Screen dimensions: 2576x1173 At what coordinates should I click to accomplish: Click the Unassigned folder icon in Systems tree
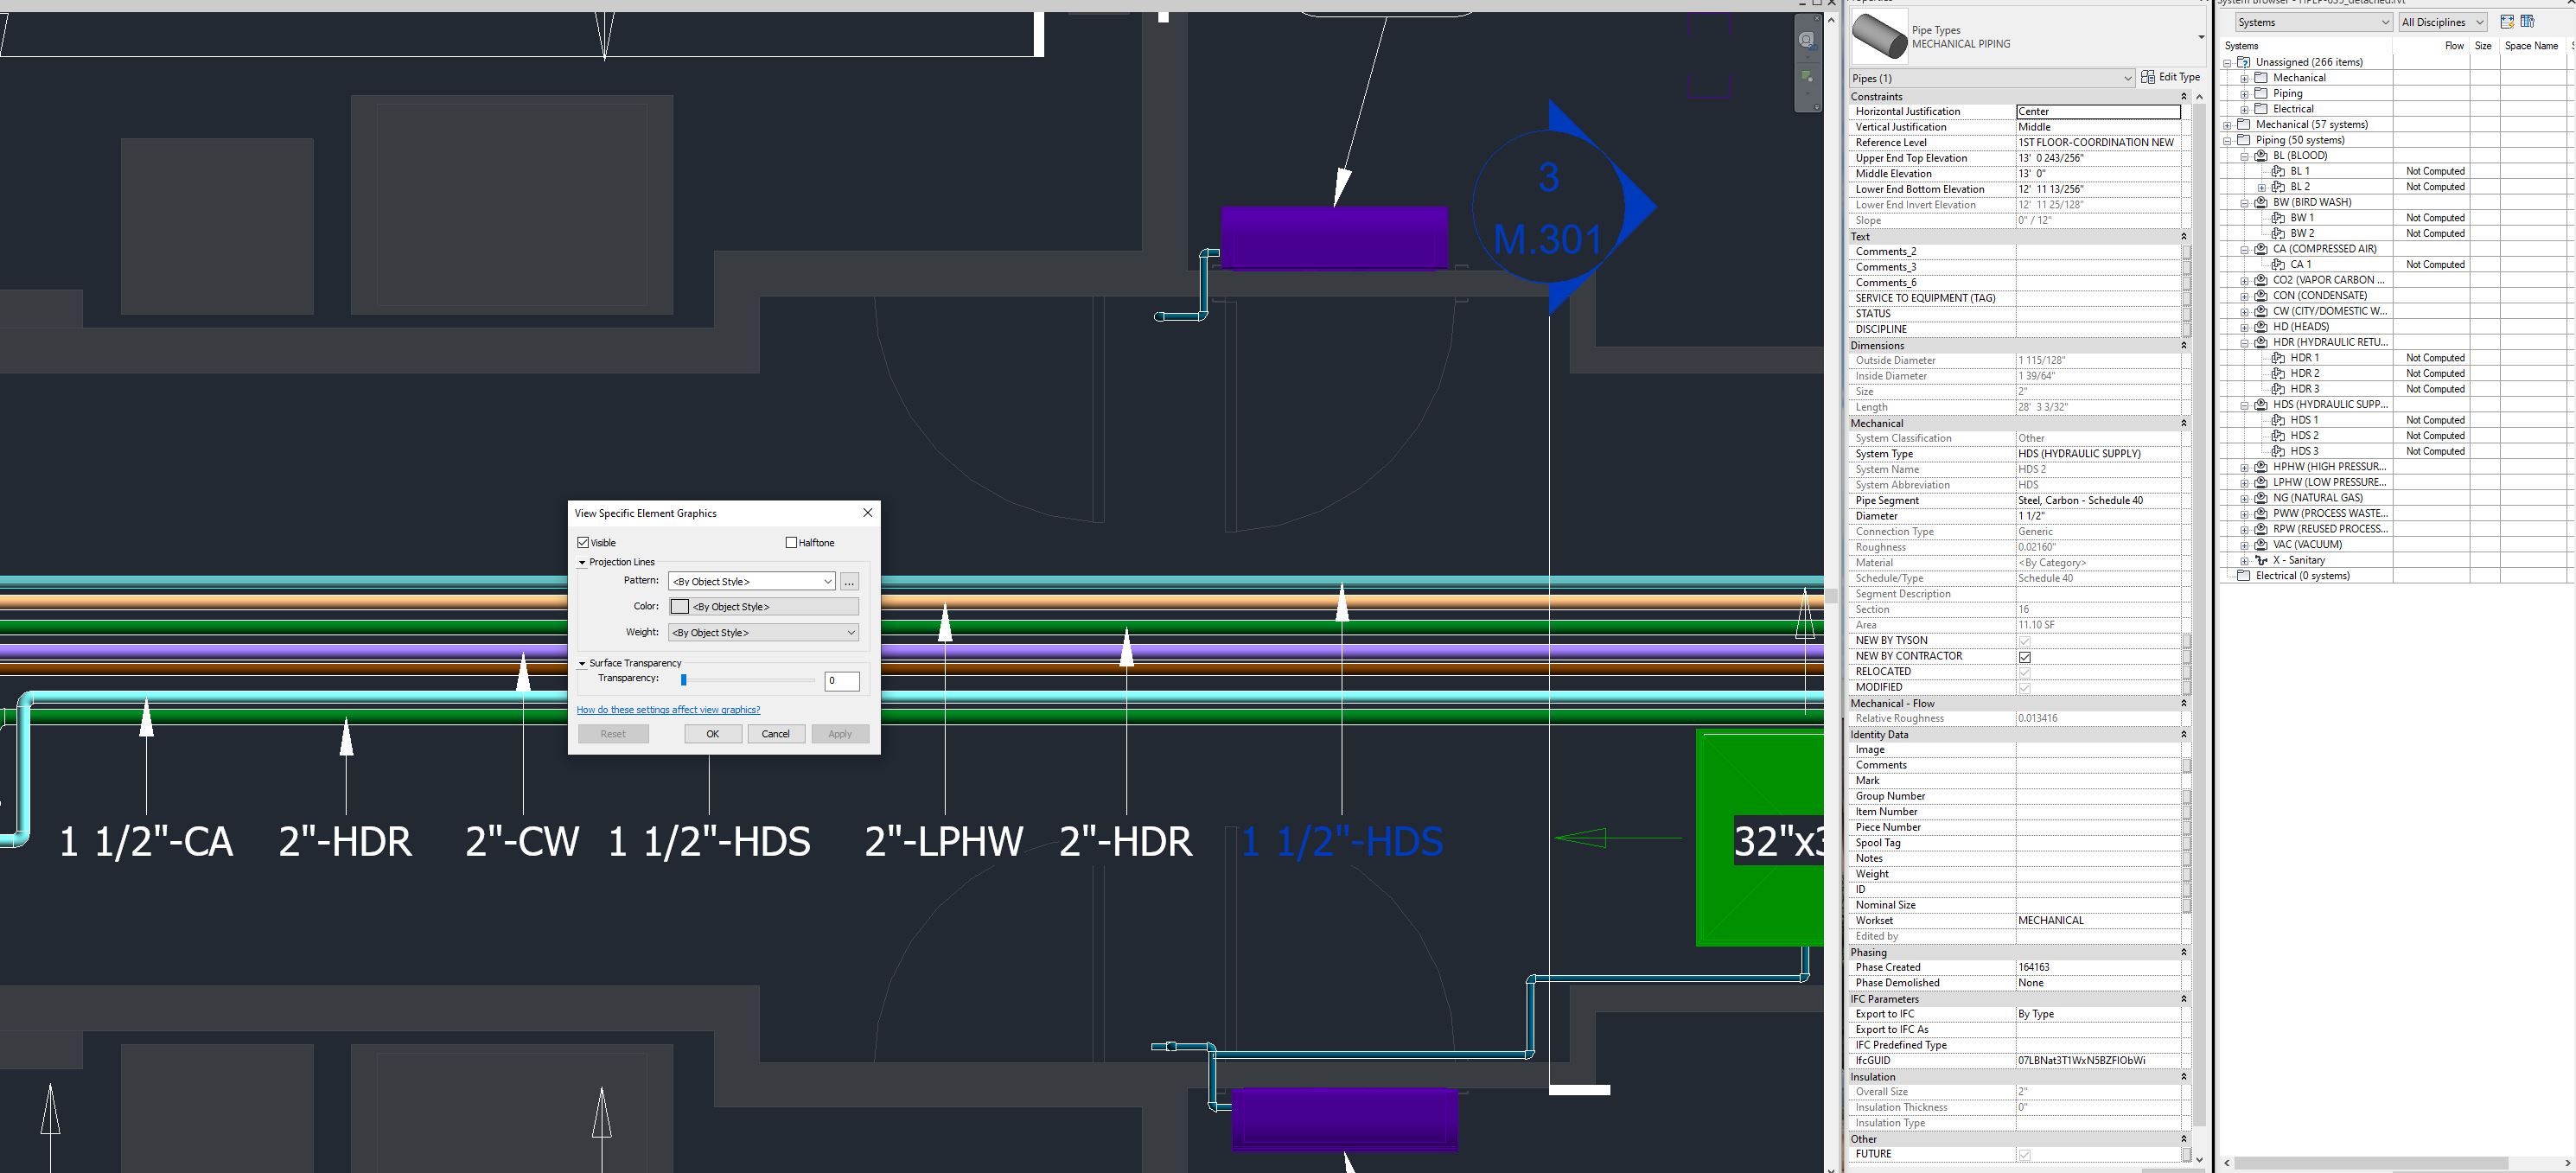coord(2245,62)
